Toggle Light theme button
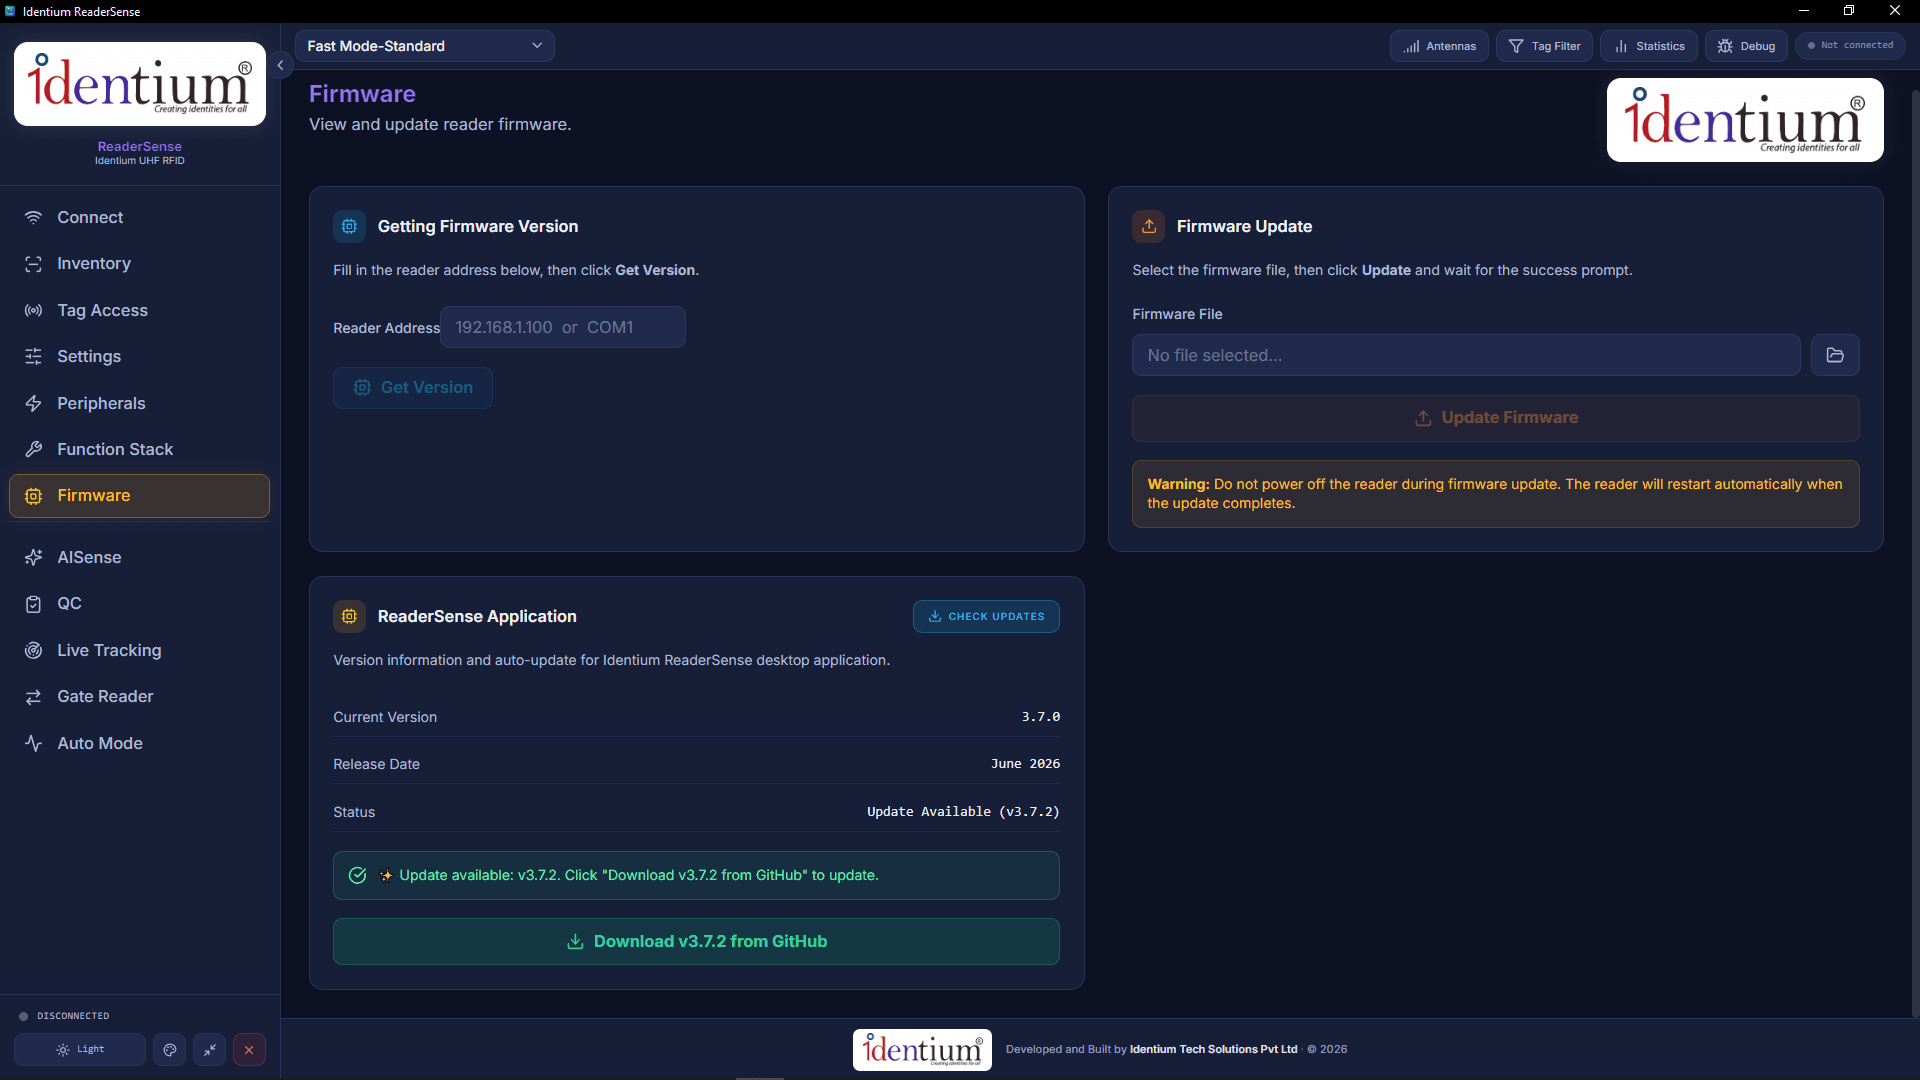Screen dimensions: 1920x1080 pyautogui.click(x=80, y=1050)
